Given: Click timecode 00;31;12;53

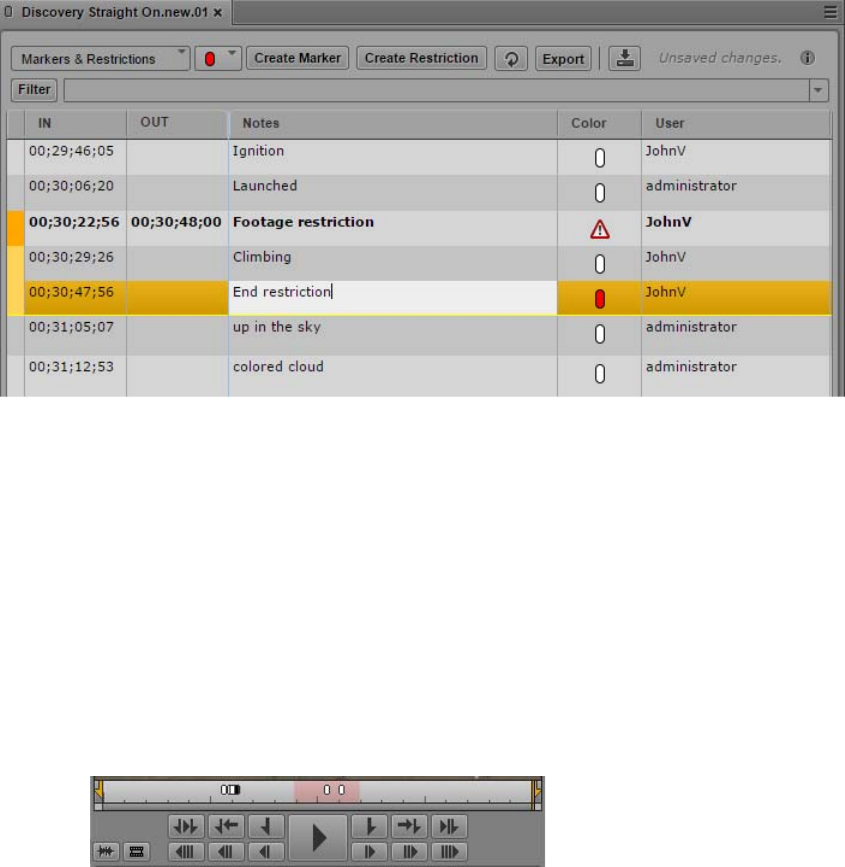Looking at the screenshot, I should tap(71, 367).
